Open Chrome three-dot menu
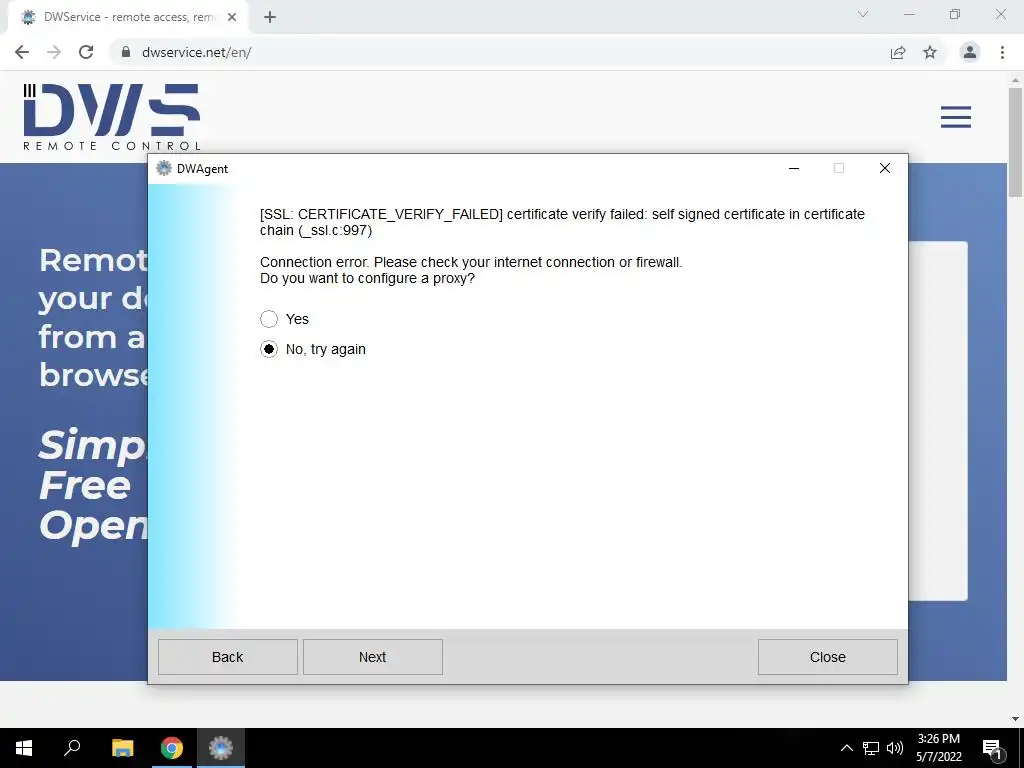This screenshot has width=1024, height=768. tap(1002, 52)
